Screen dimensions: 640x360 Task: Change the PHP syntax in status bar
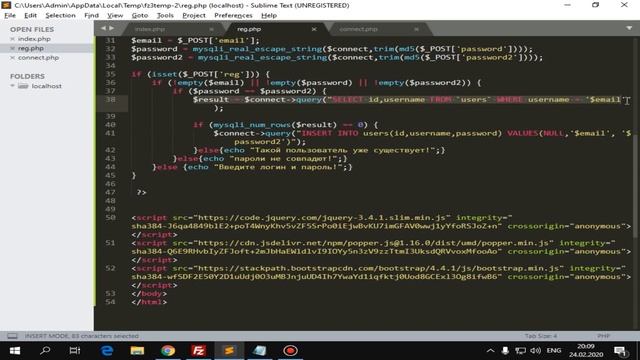(x=603, y=336)
